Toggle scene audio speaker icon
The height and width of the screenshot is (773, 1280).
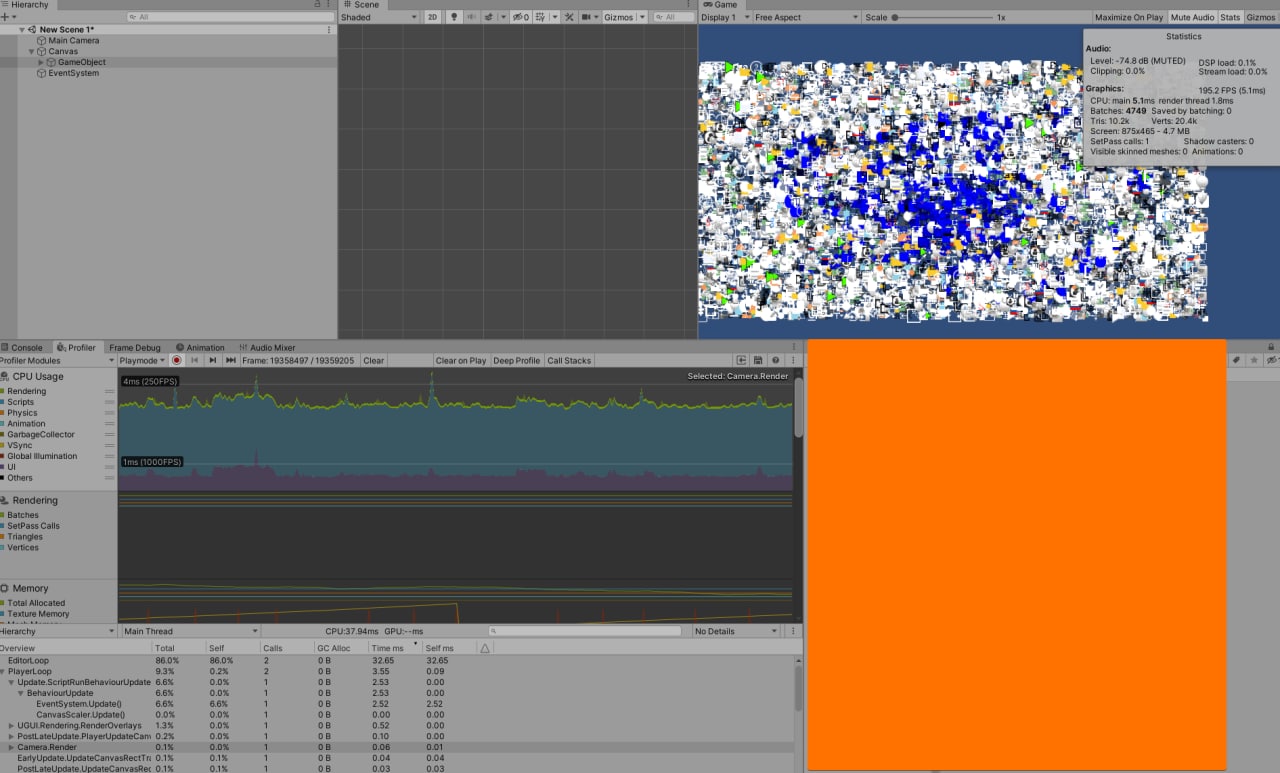[472, 17]
